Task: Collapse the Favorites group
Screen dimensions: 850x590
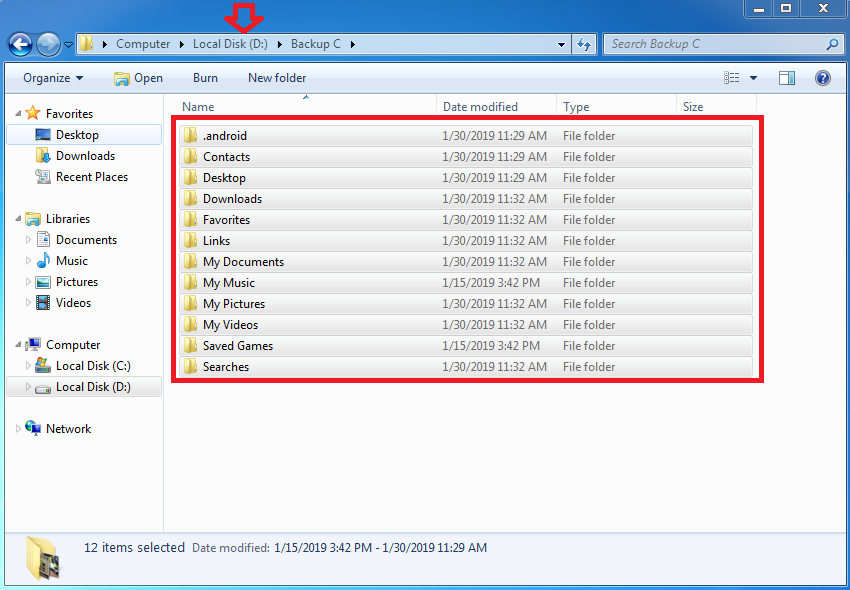Action: click(18, 113)
